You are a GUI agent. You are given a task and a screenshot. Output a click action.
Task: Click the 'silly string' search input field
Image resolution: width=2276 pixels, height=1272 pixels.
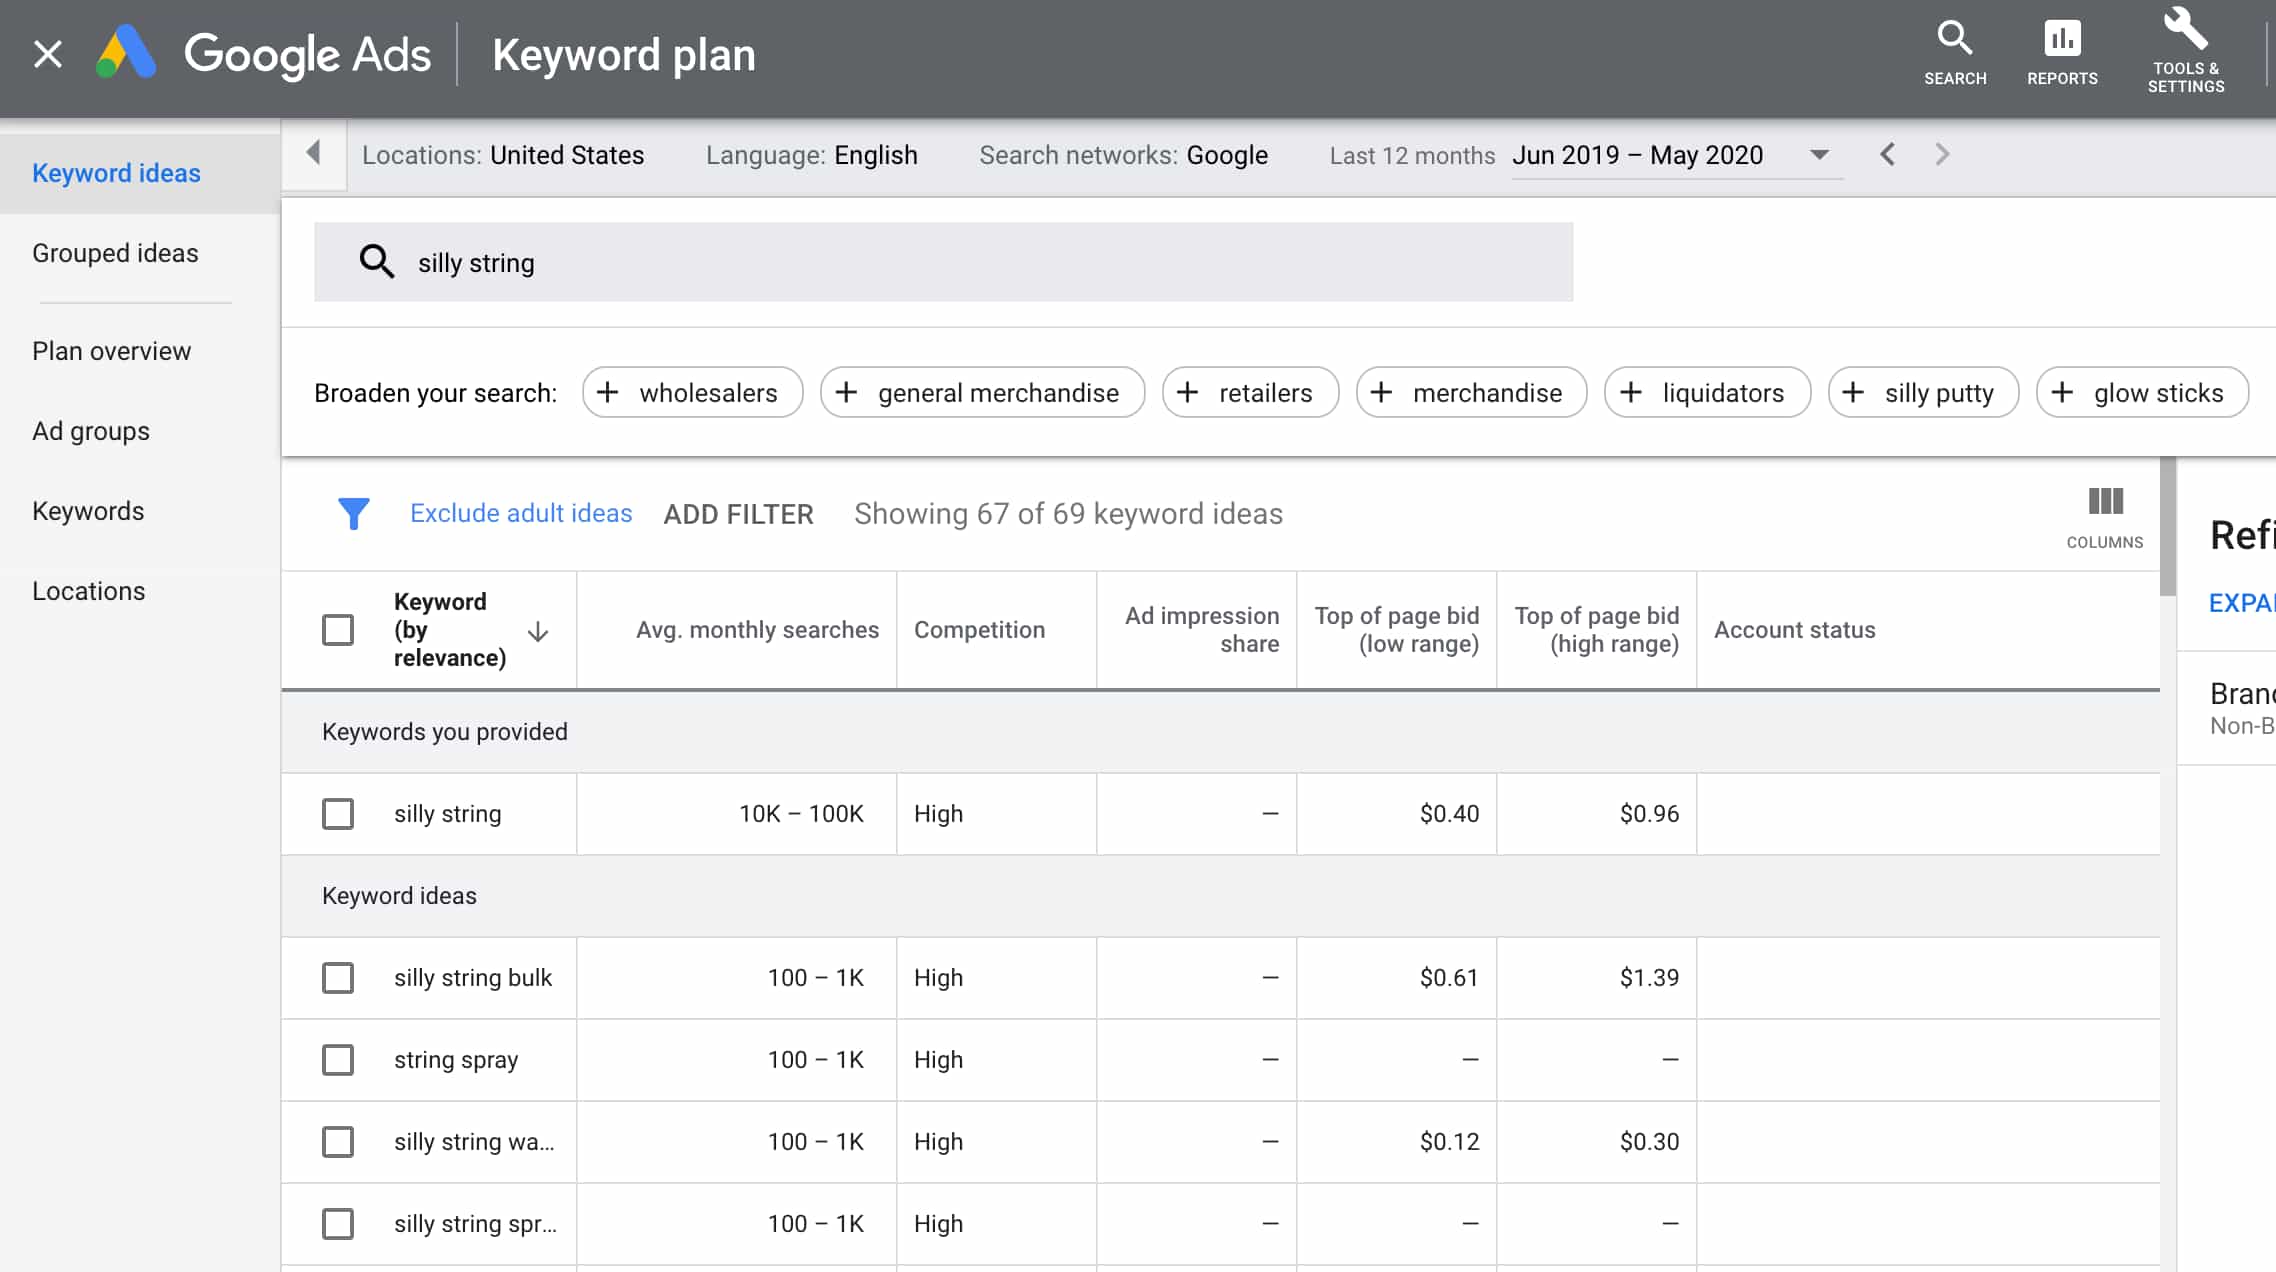click(x=942, y=262)
